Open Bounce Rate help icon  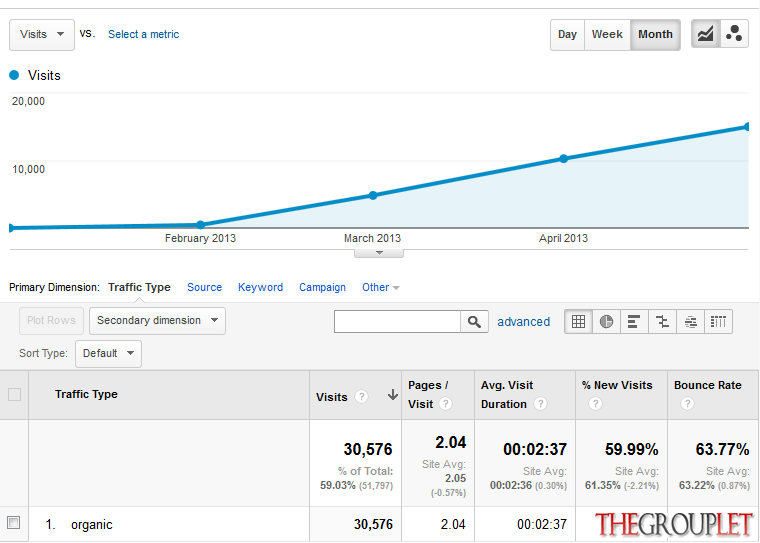[687, 403]
